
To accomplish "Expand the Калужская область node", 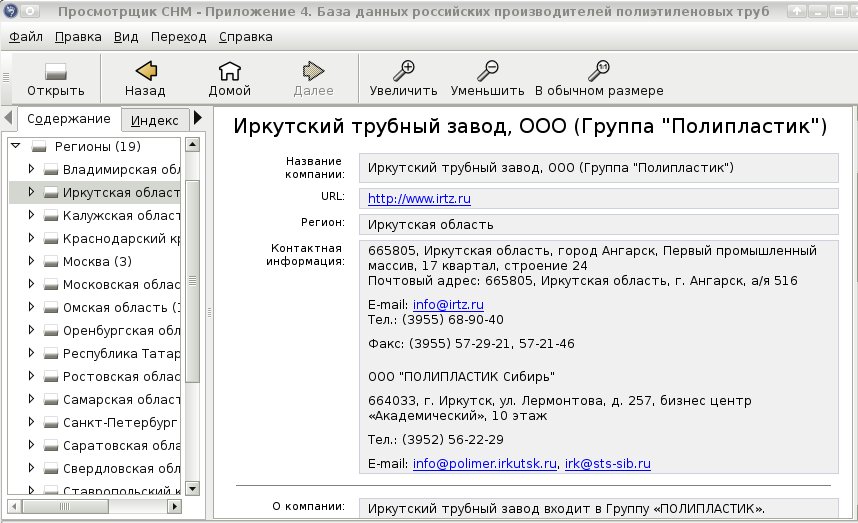I will [31, 215].
